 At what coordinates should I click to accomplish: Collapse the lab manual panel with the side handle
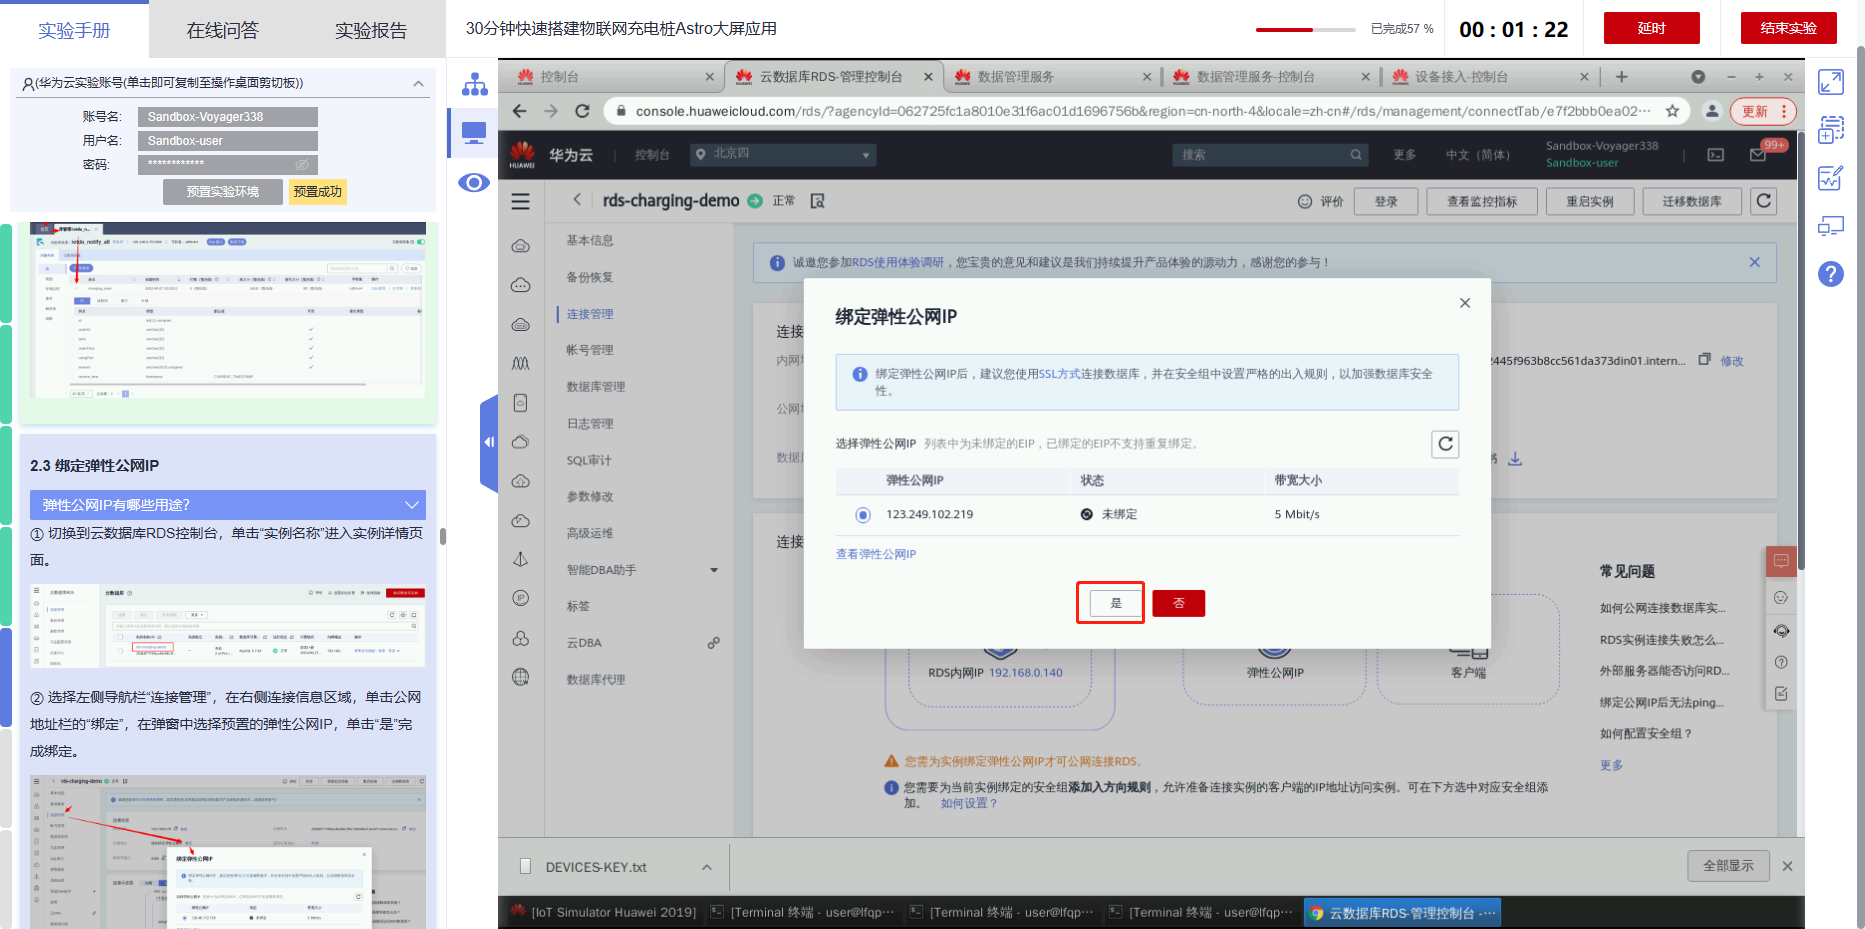489,443
